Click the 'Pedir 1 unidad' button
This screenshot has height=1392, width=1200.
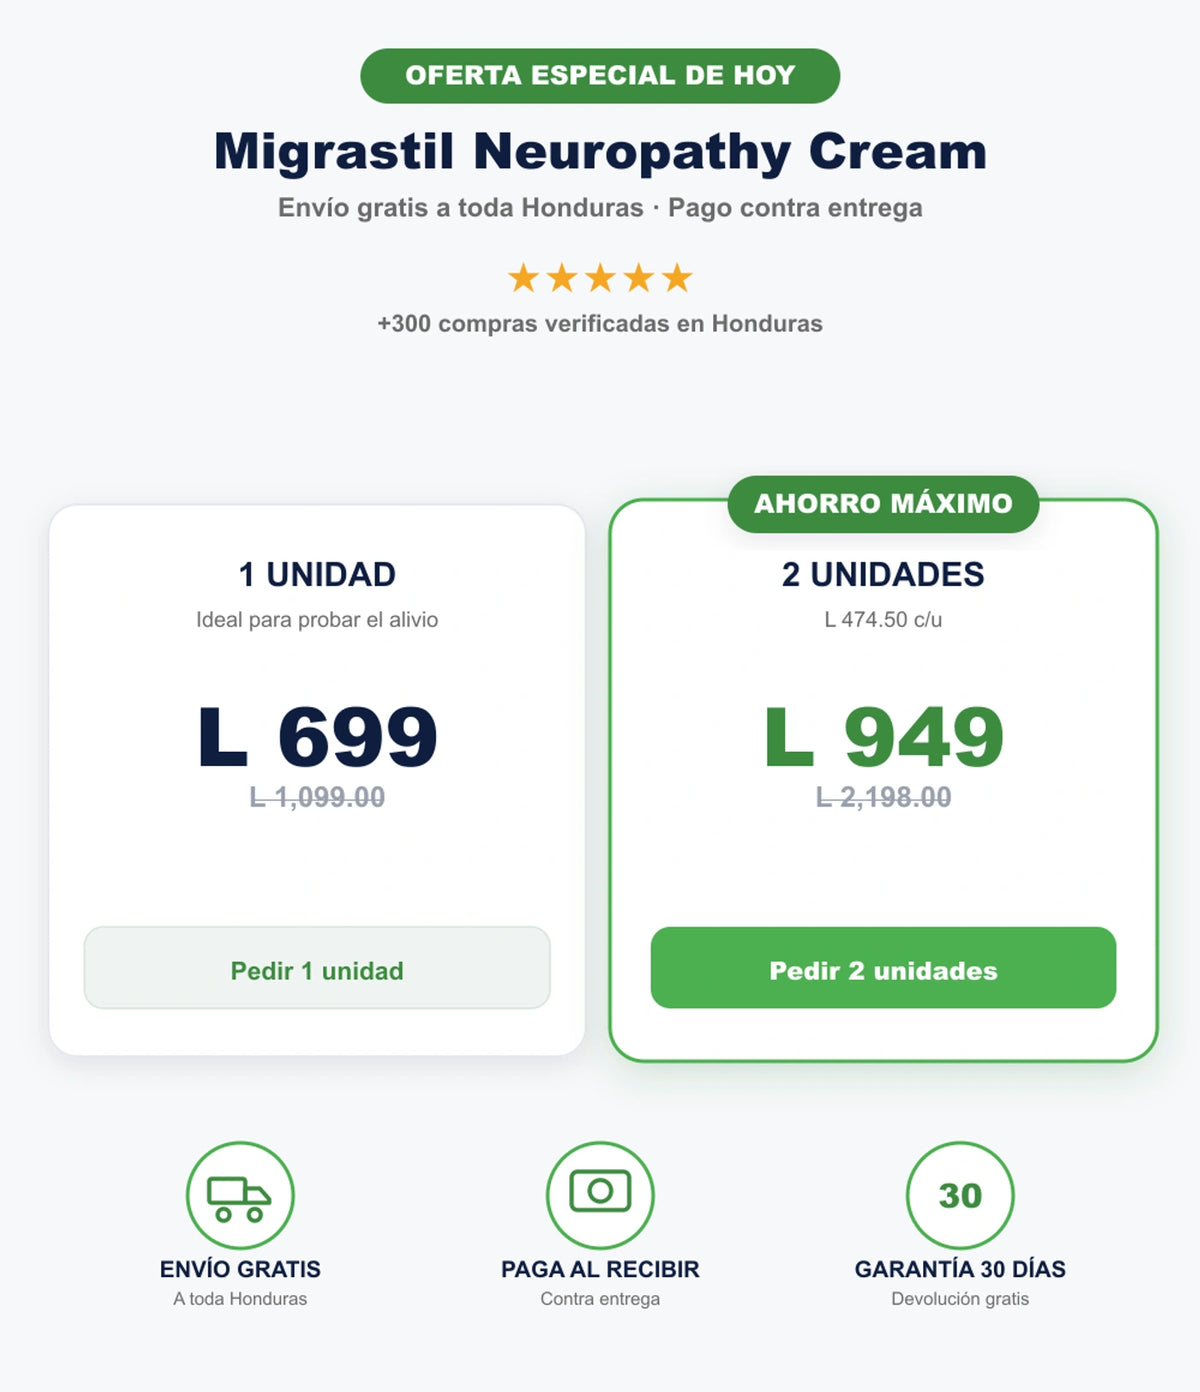(317, 968)
